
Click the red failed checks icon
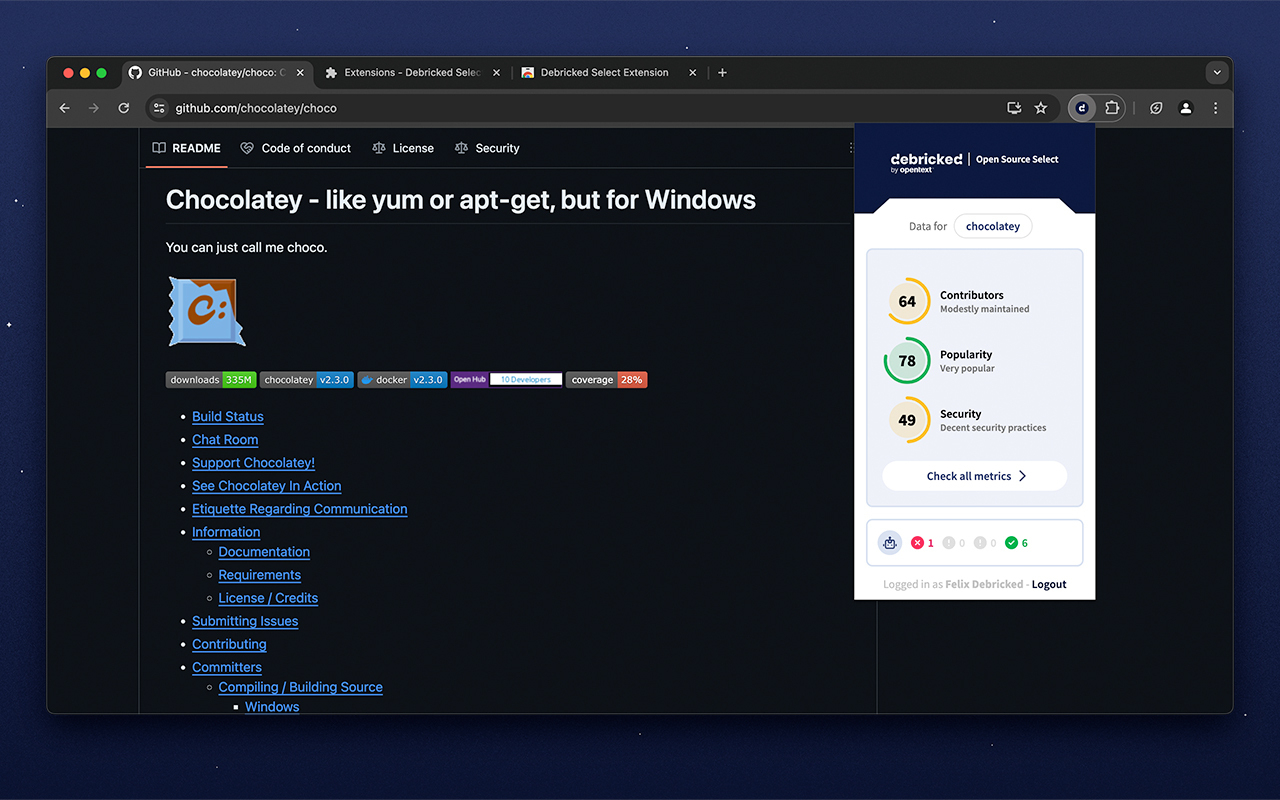click(917, 543)
